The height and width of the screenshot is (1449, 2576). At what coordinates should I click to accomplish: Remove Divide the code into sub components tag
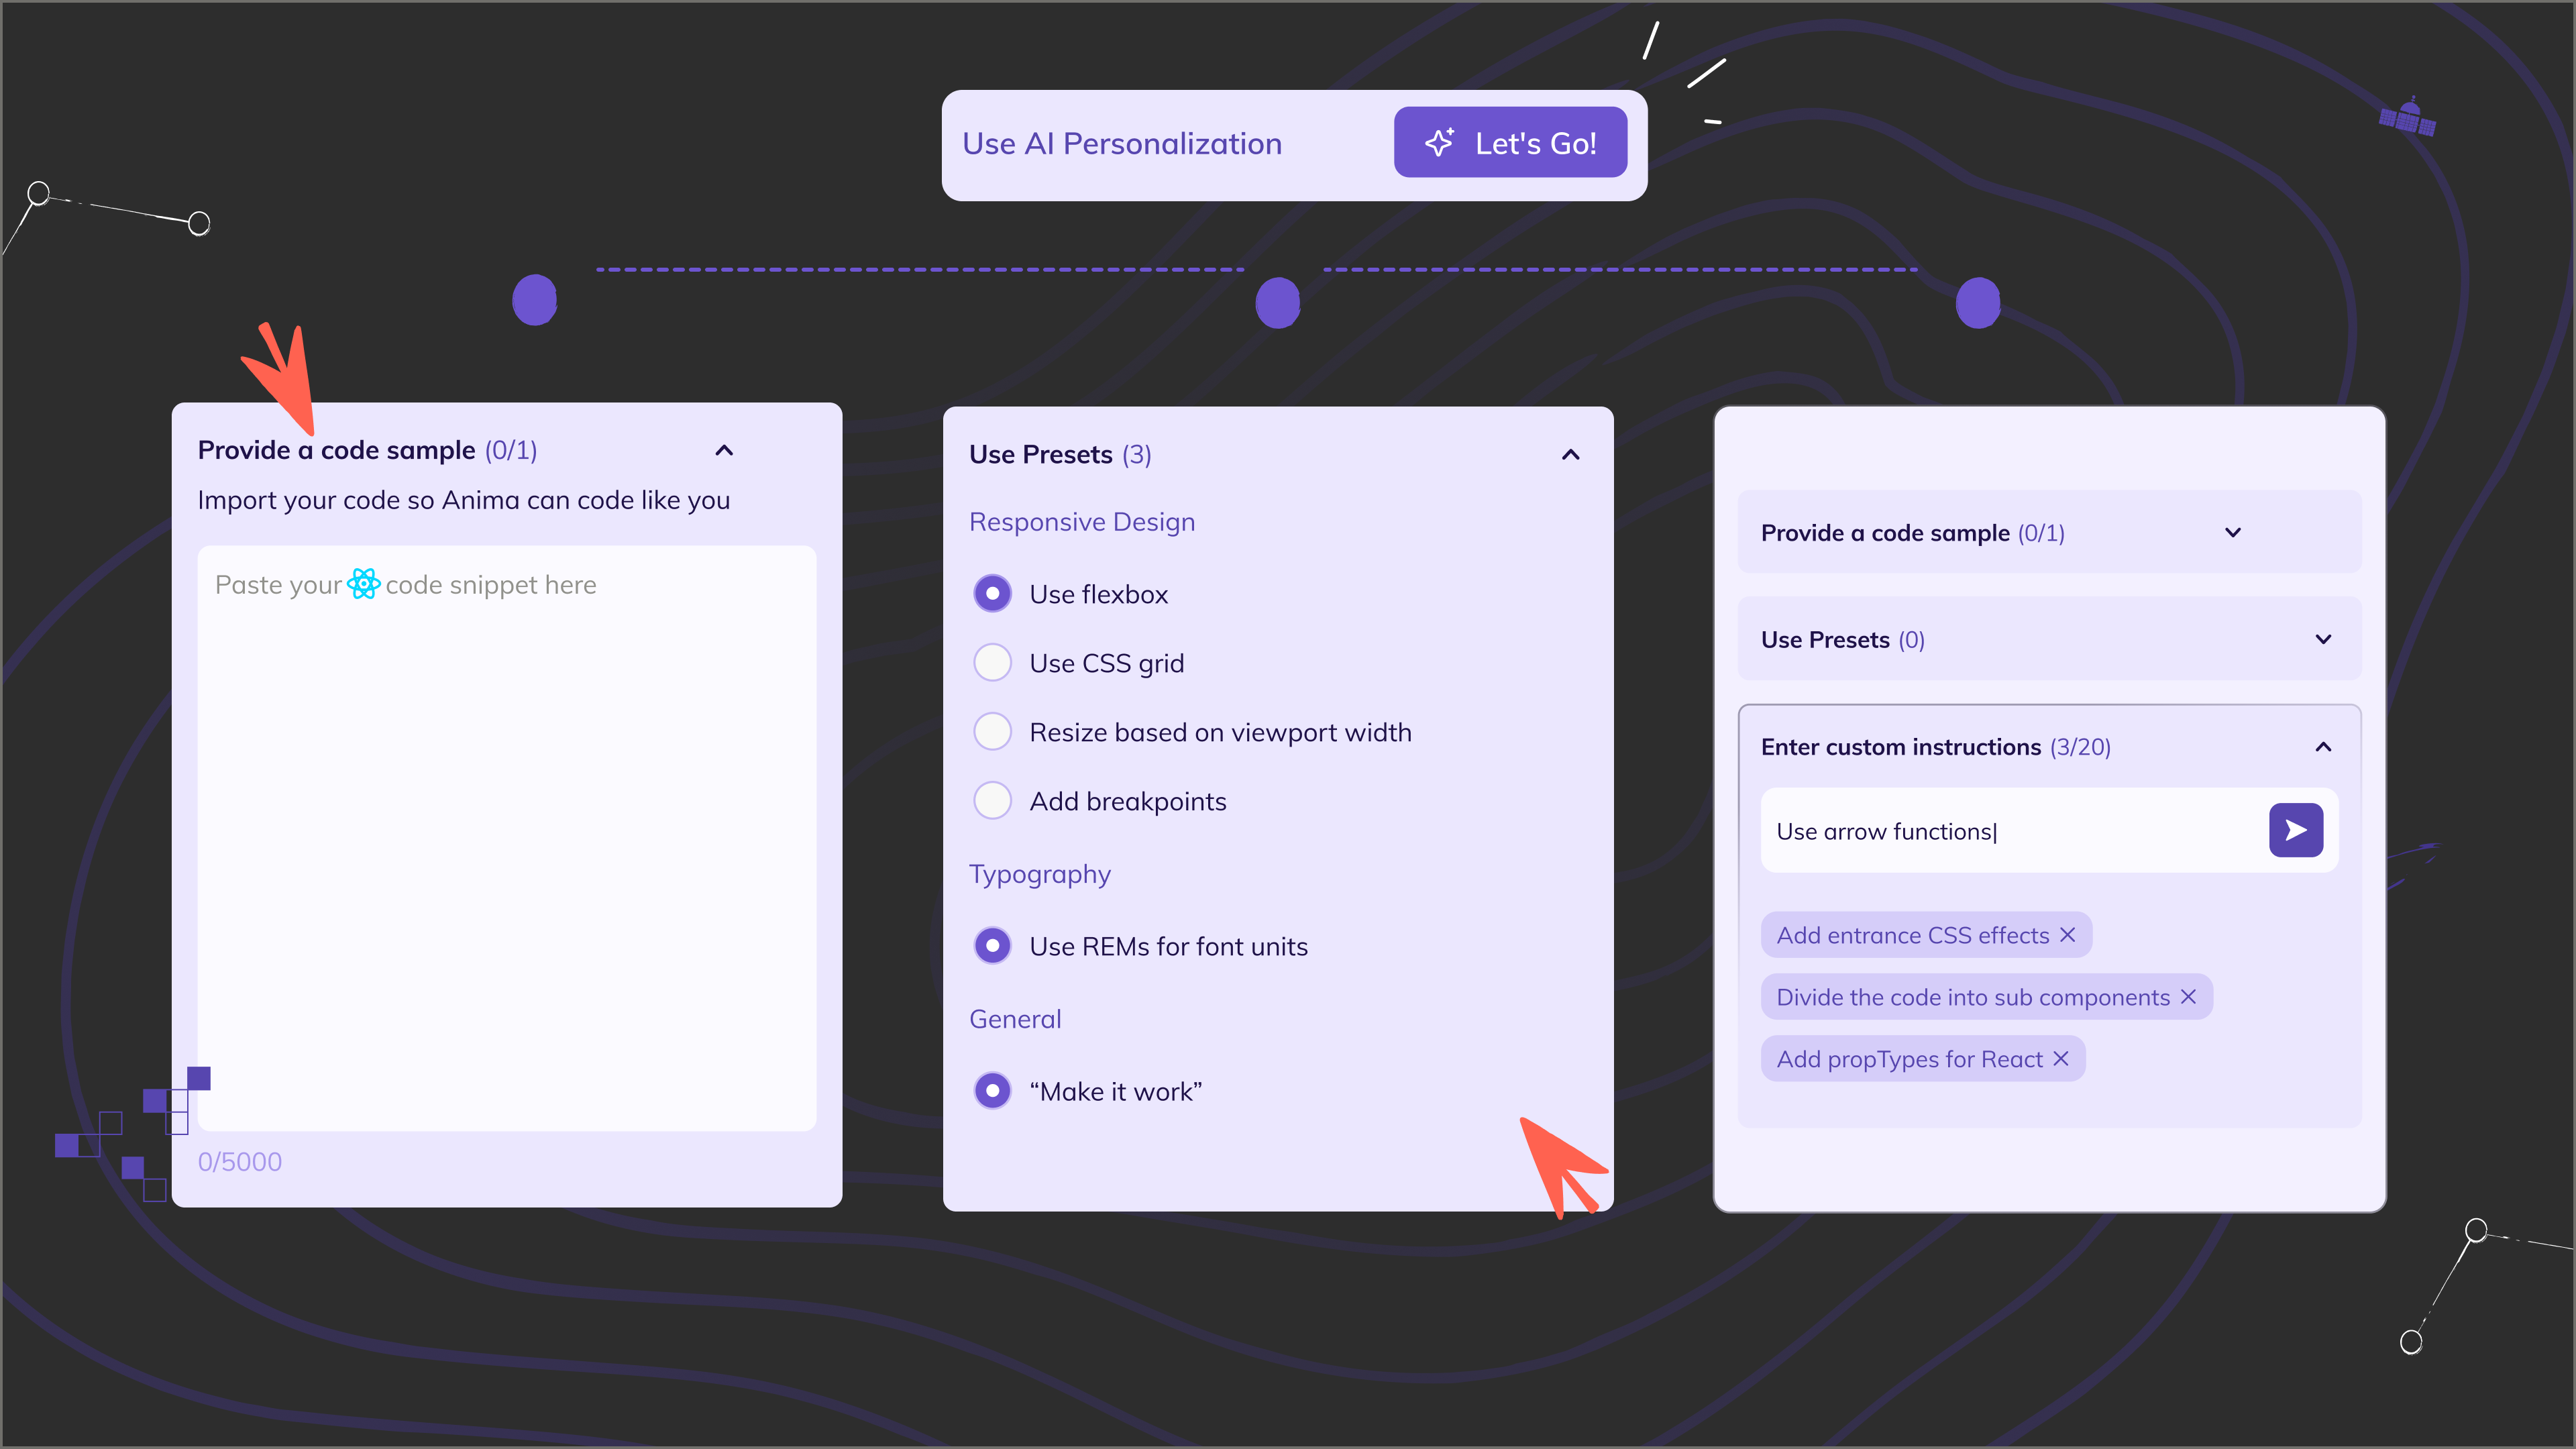[2188, 997]
